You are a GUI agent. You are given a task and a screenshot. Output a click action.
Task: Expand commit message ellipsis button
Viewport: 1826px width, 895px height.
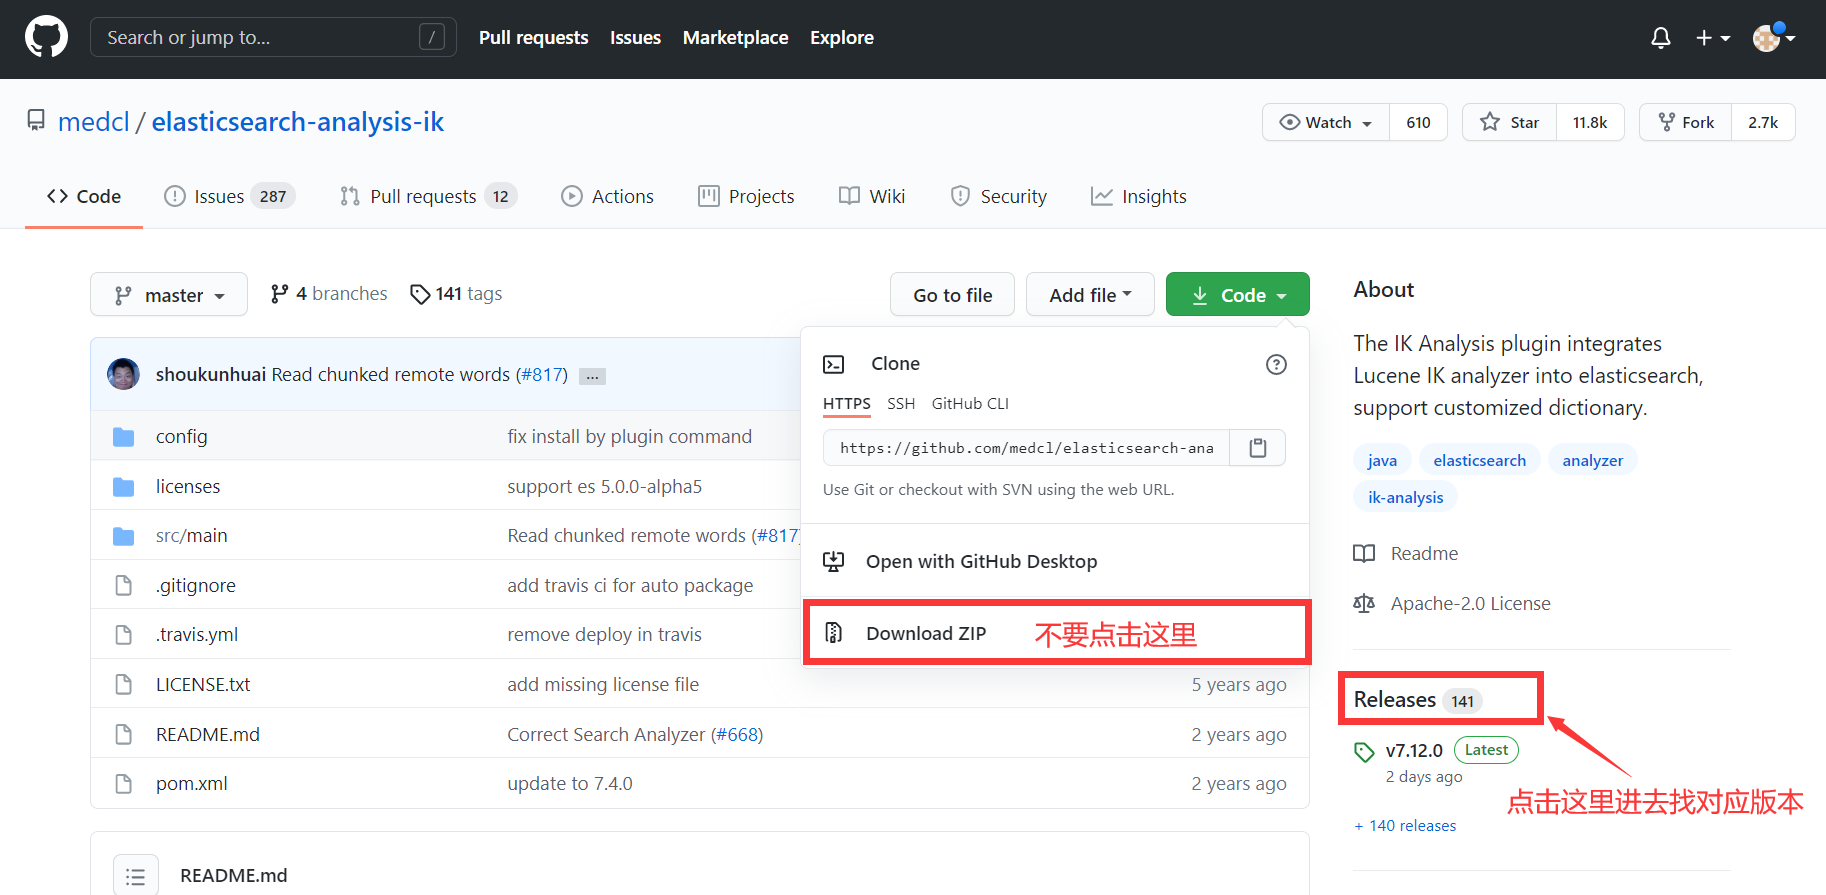592,376
